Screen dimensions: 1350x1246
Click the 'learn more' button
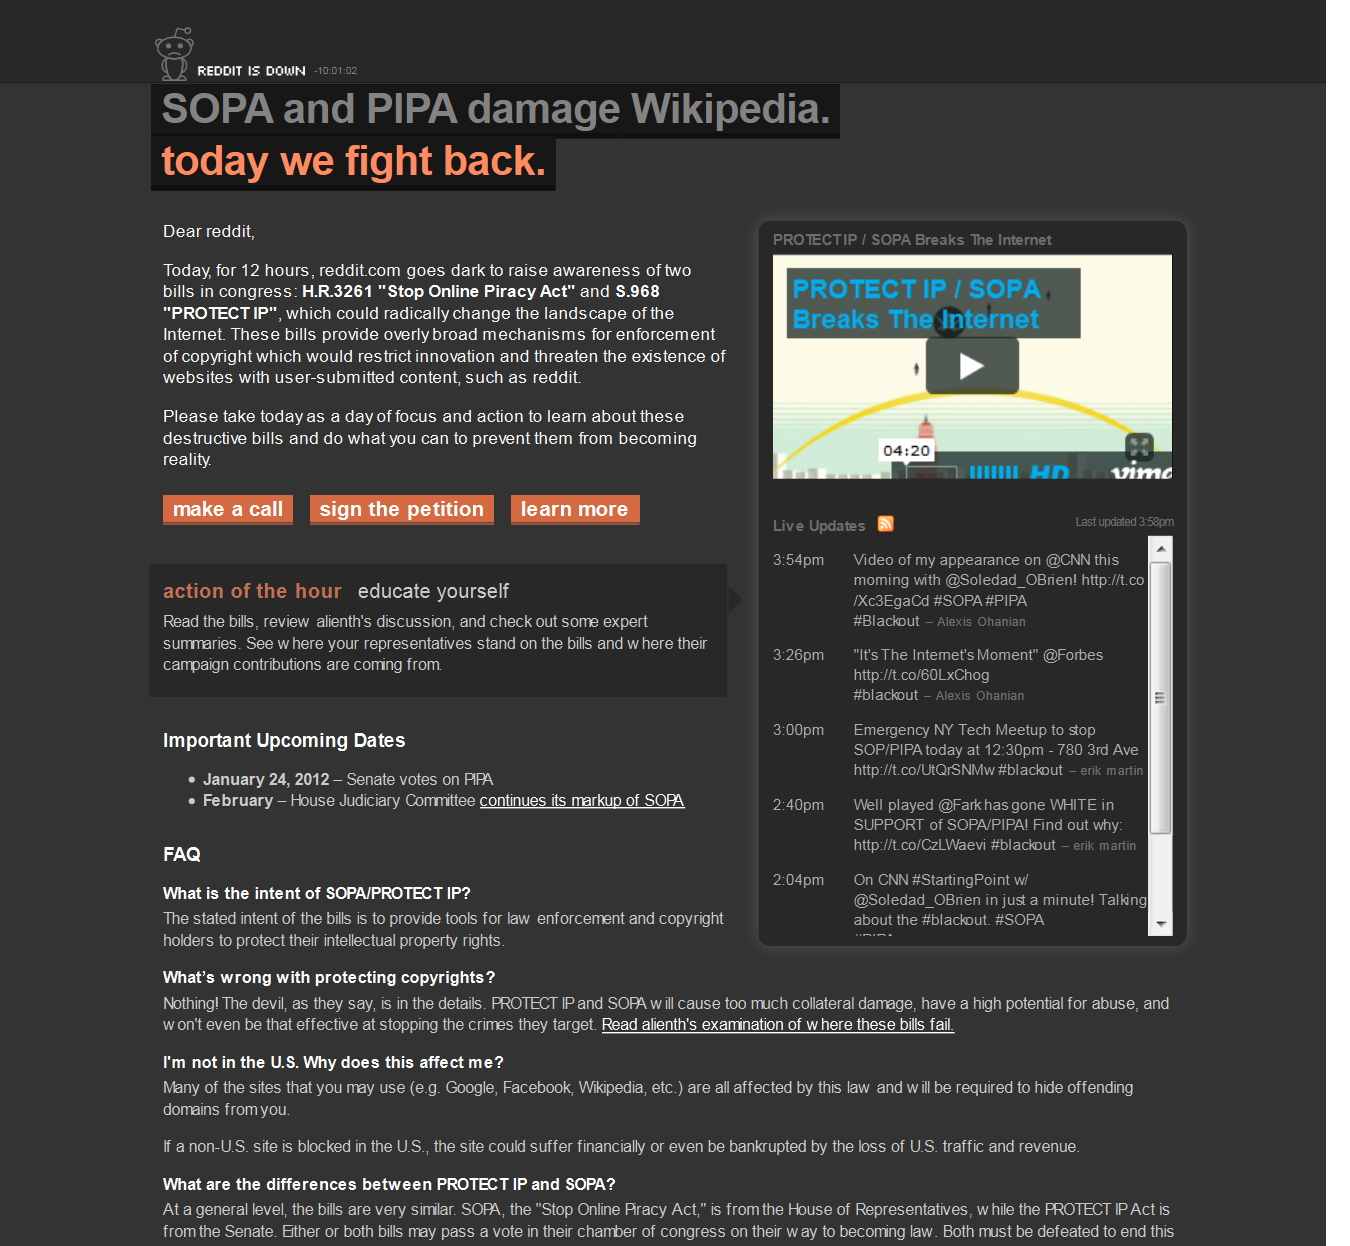[x=575, y=510]
